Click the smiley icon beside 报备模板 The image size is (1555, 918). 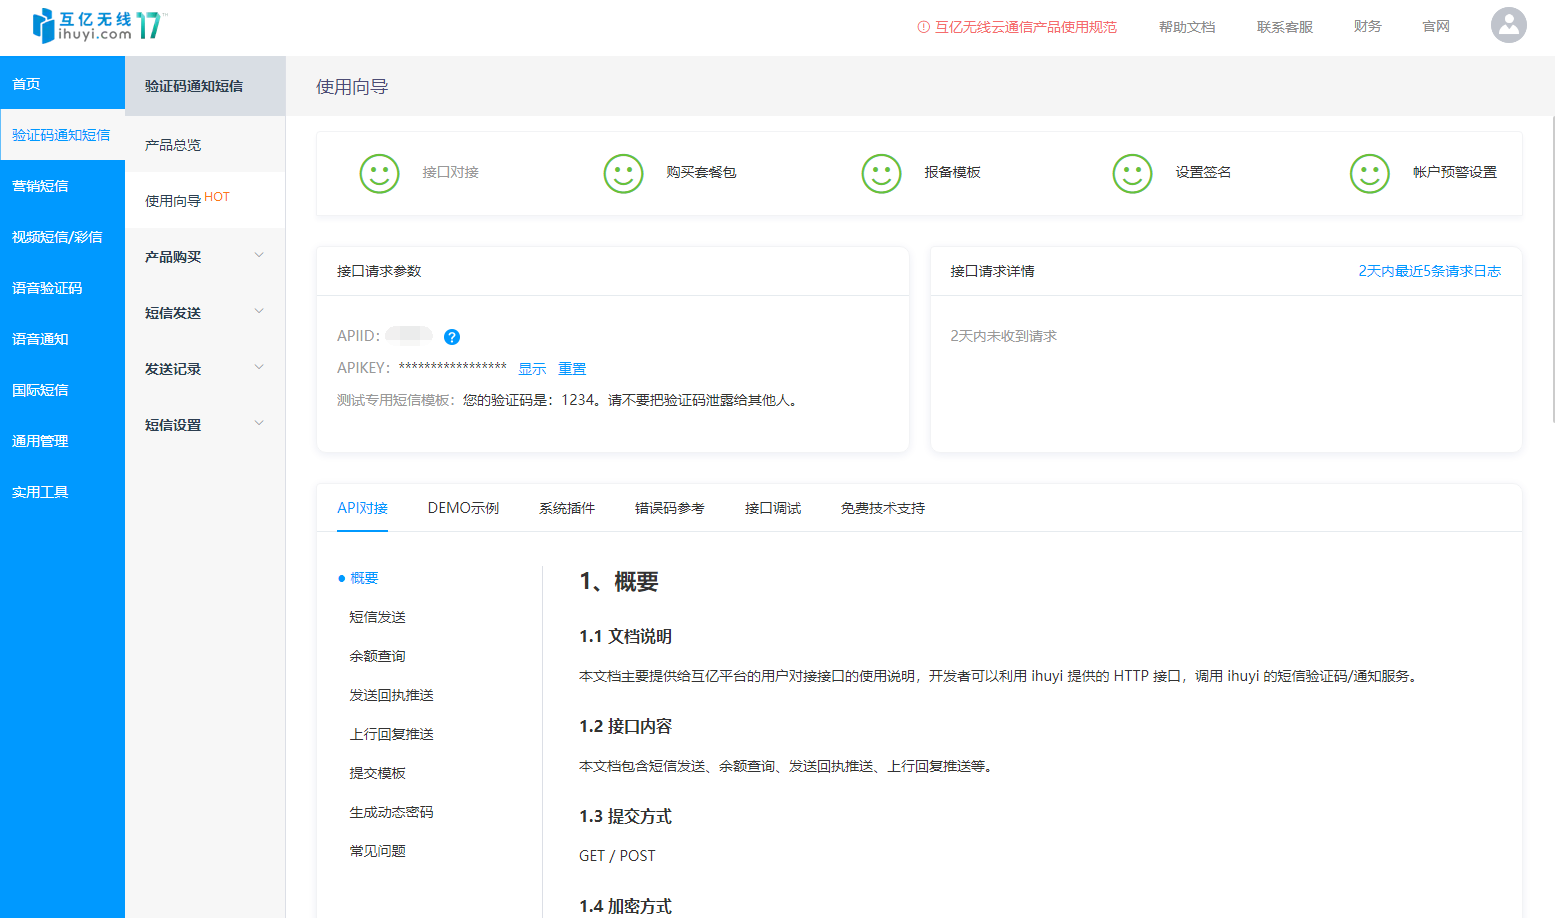(881, 173)
